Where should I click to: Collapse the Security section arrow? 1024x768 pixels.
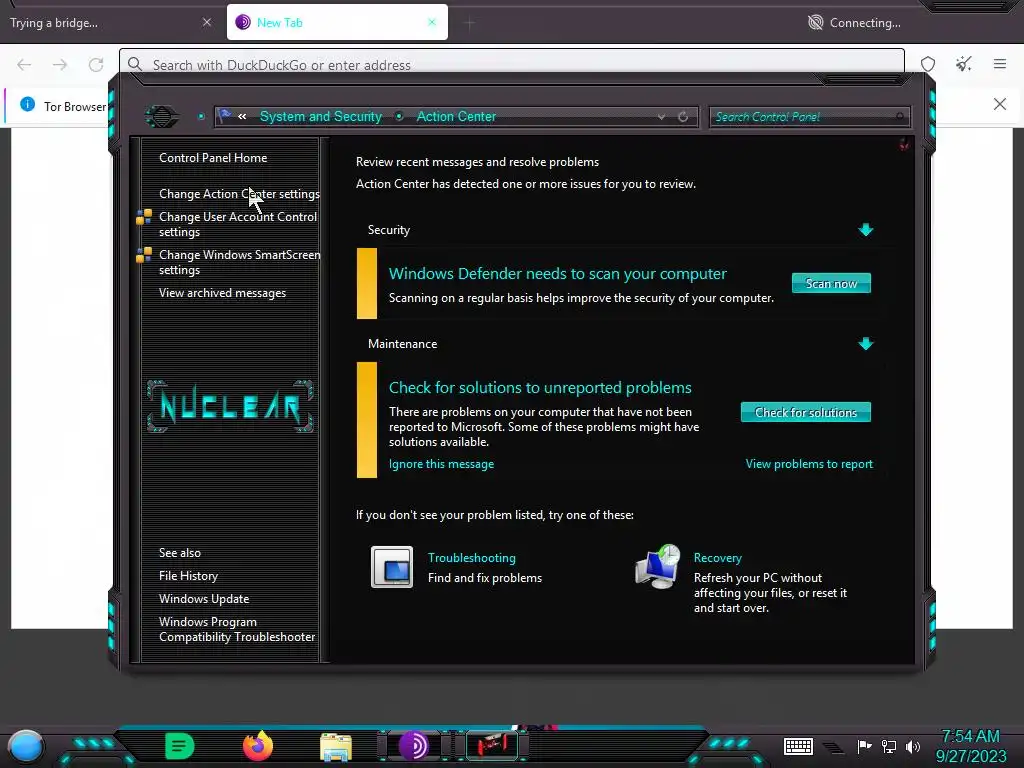click(x=865, y=229)
